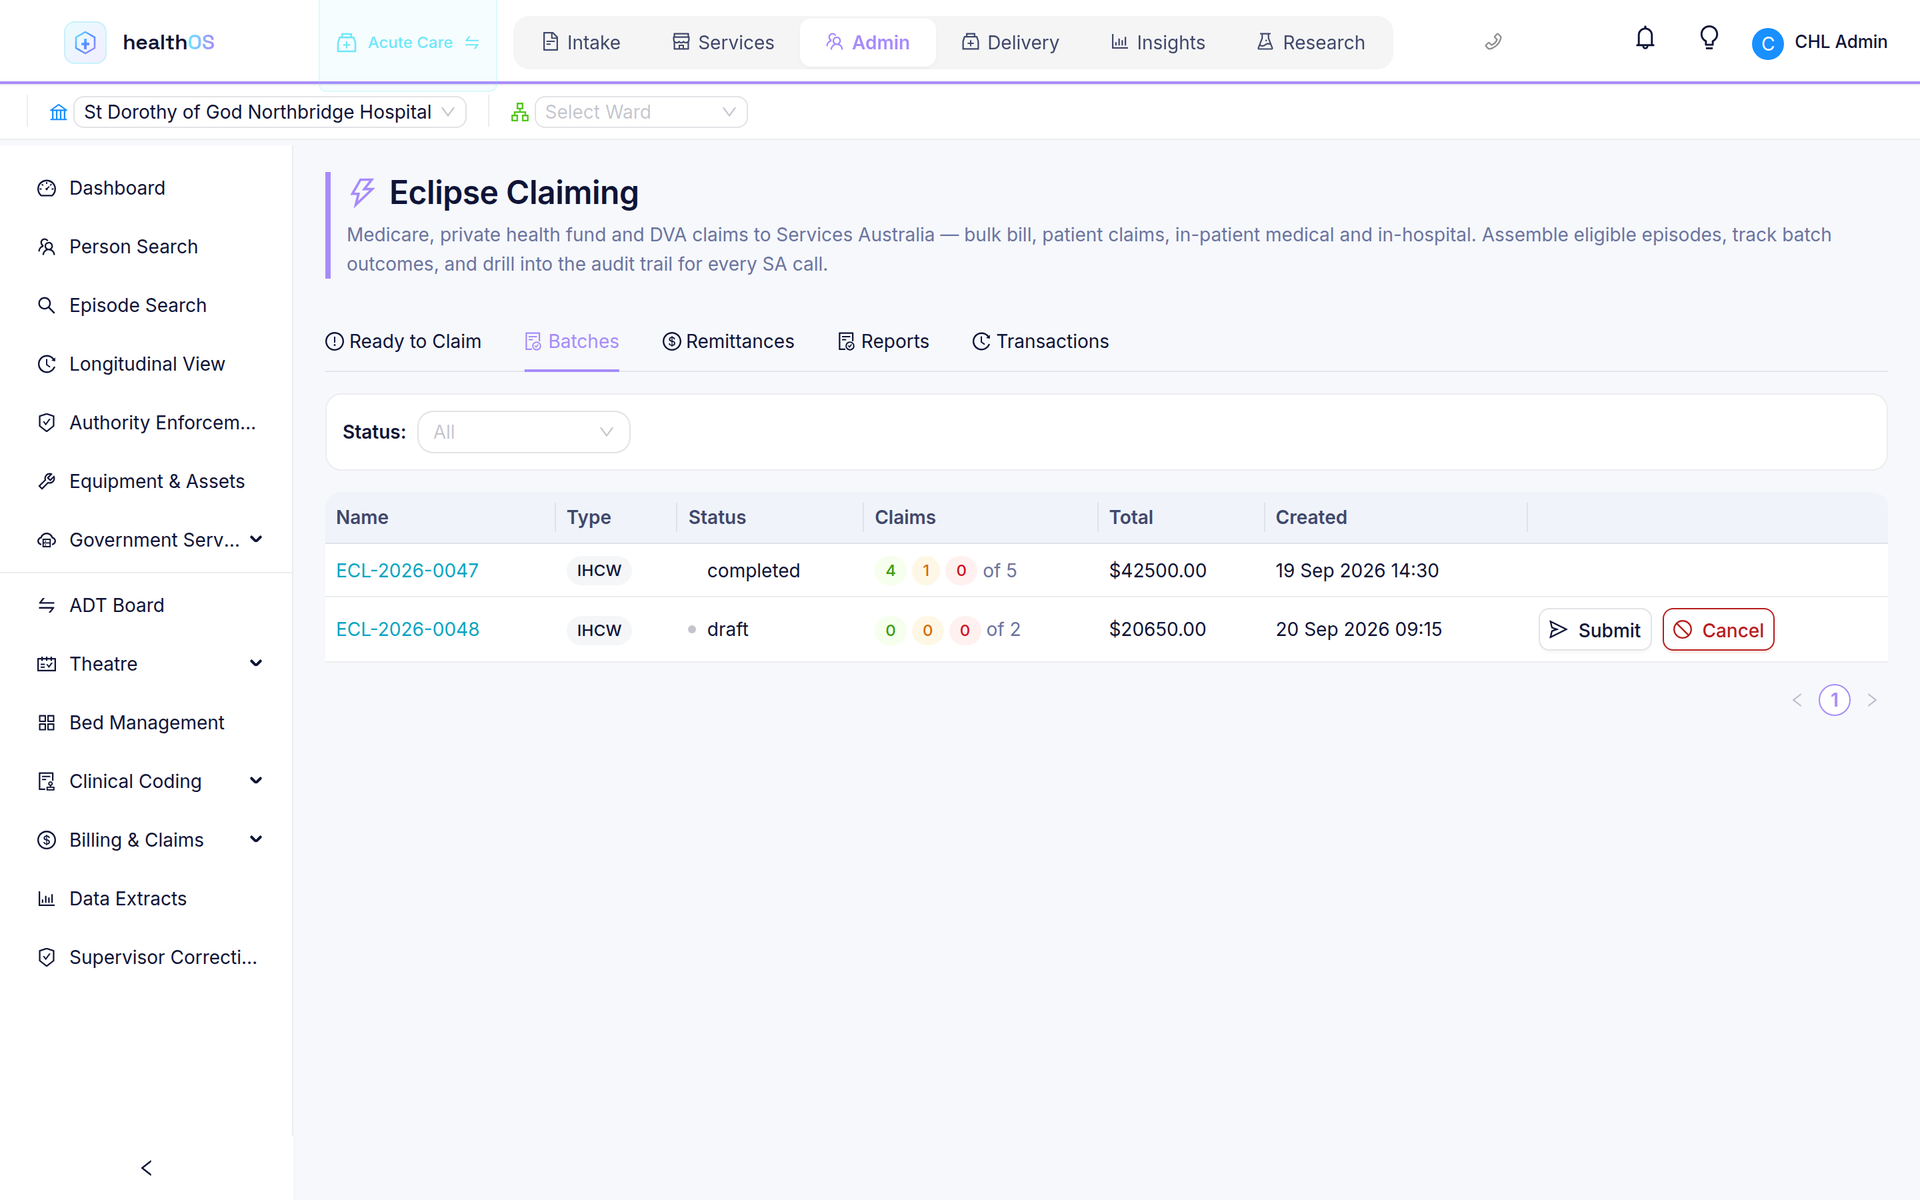Open the Status filter dropdown
Screen dimensions: 1920x1200
pos(523,432)
